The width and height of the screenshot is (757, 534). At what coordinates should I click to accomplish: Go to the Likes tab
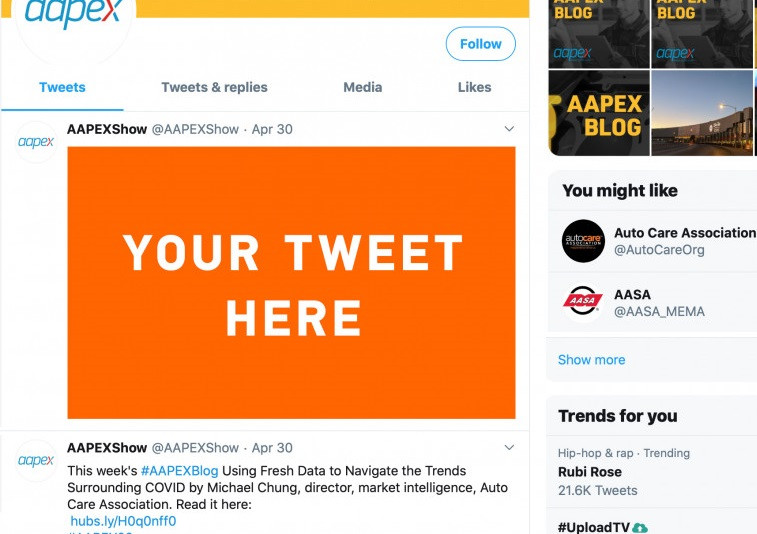474,87
